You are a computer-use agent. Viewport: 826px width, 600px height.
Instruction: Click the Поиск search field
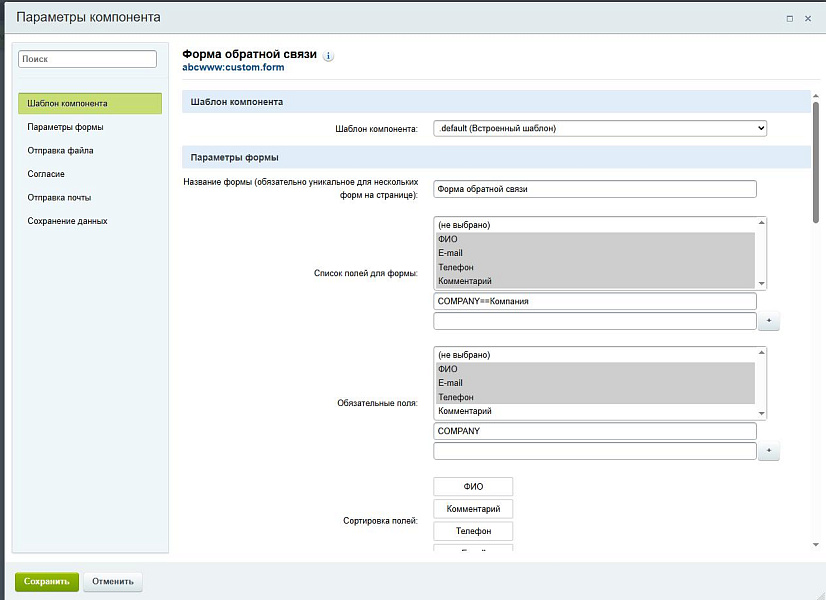(x=88, y=59)
